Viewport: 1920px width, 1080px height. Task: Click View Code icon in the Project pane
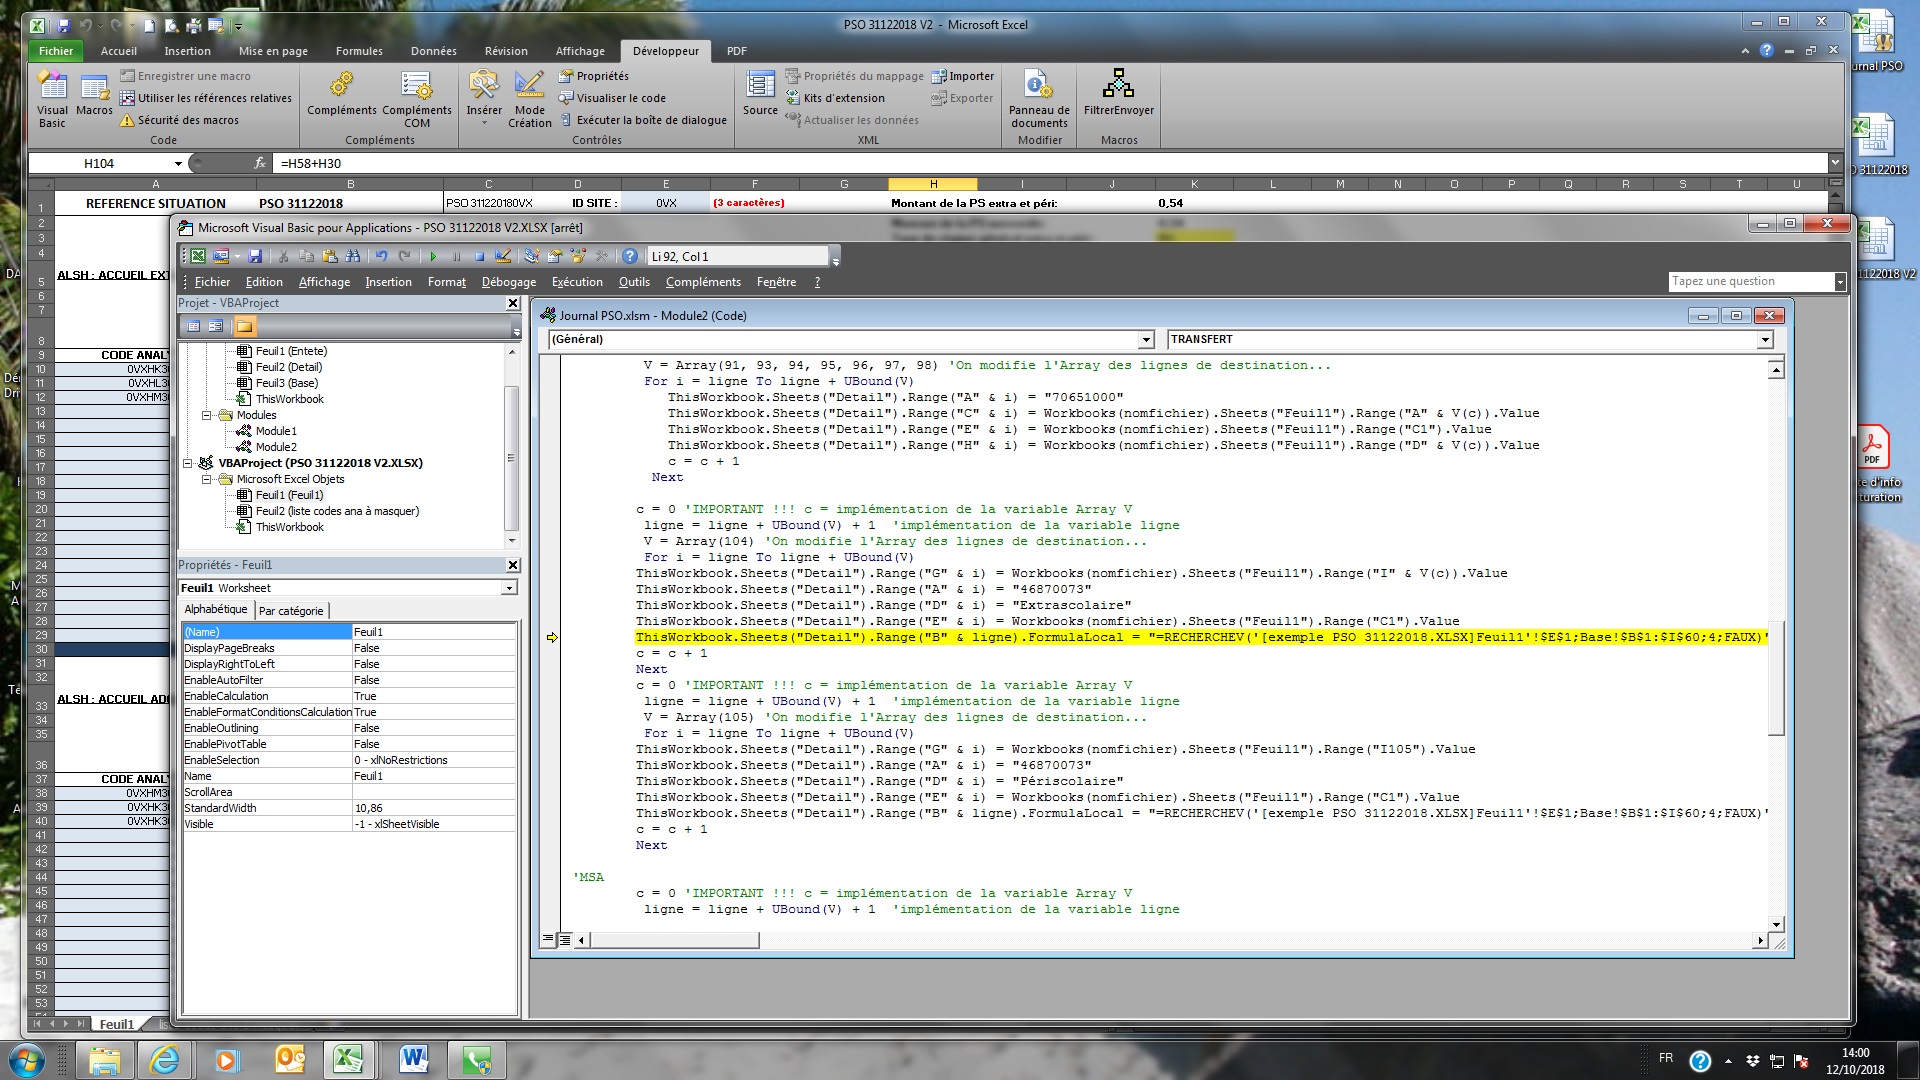[x=194, y=326]
